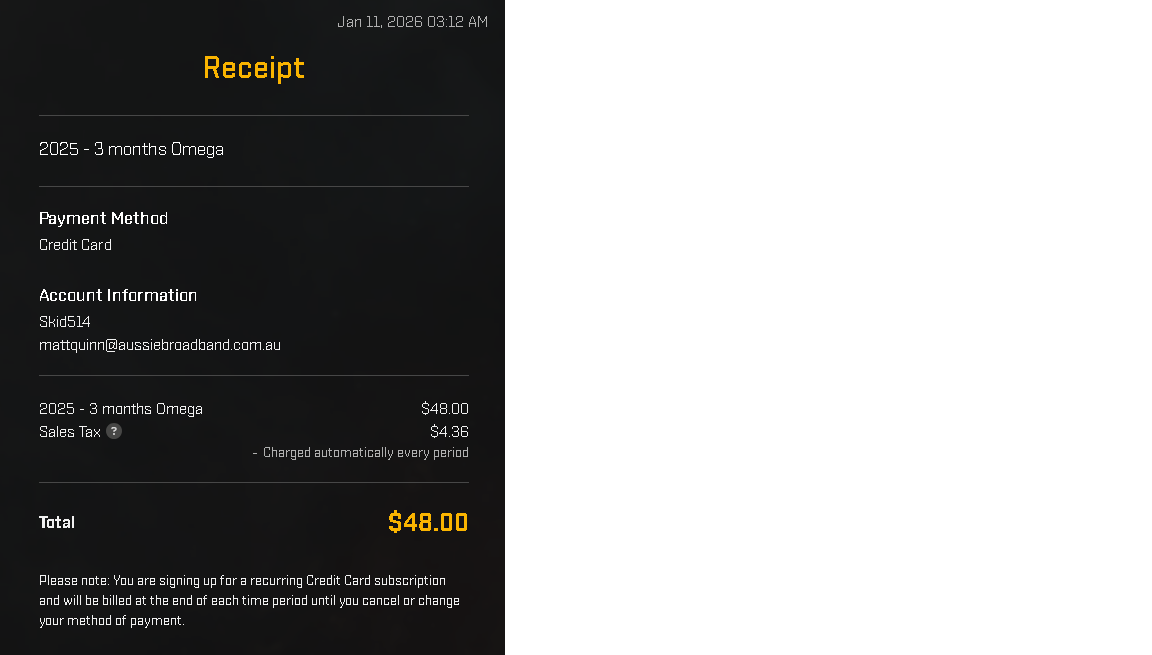1152x655 pixels.
Task: Click the Sales Tax help question-mark icon
Action: point(114,431)
